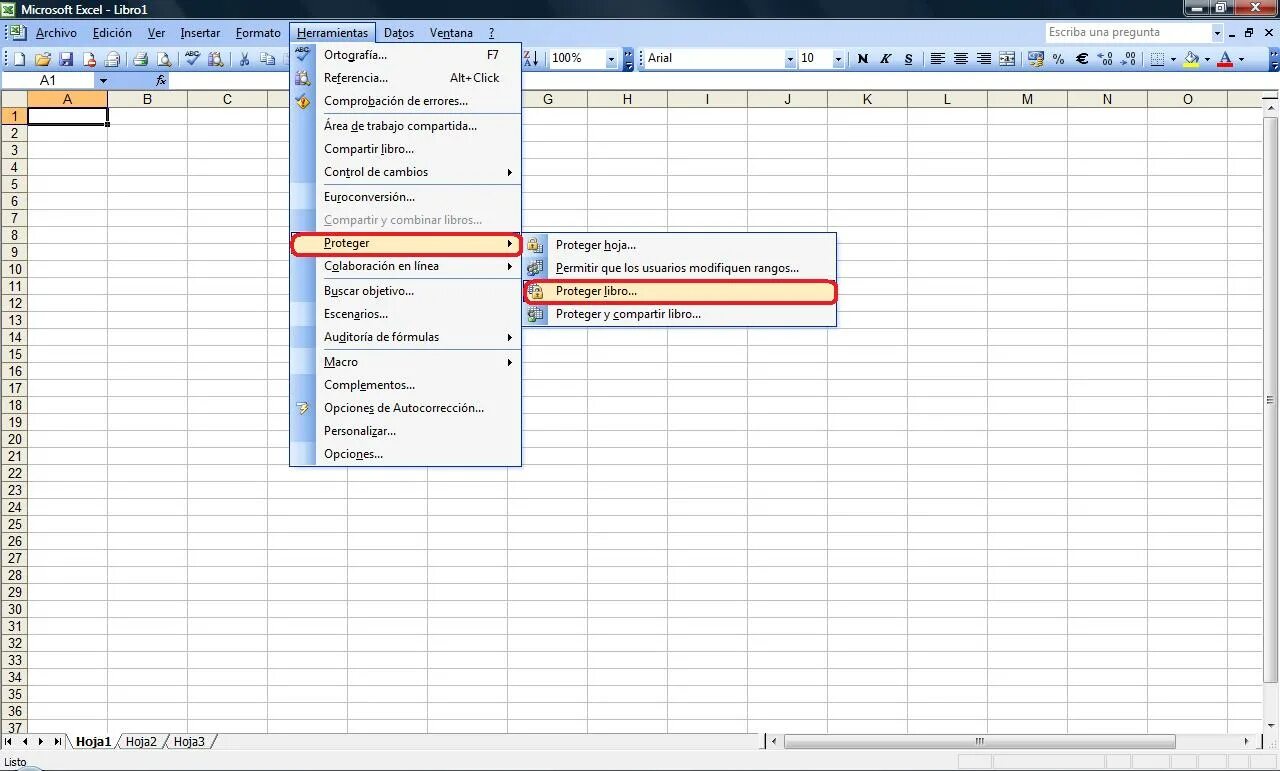The image size is (1280, 771).
Task: Open the Datos menu
Action: pos(399,33)
